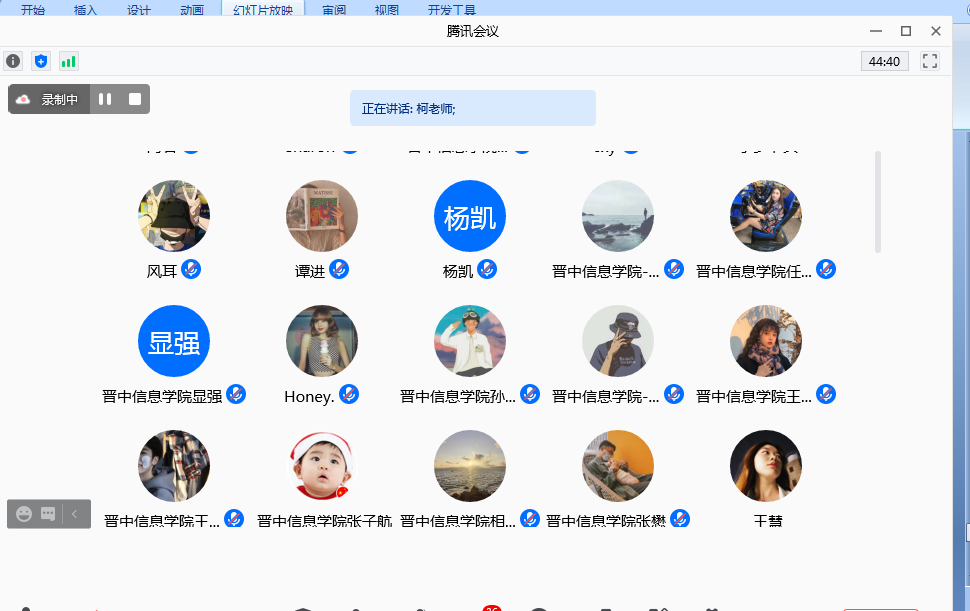This screenshot has height=611, width=970.
Task: Click the participant list vertical scrollbar
Action: pos(878,202)
